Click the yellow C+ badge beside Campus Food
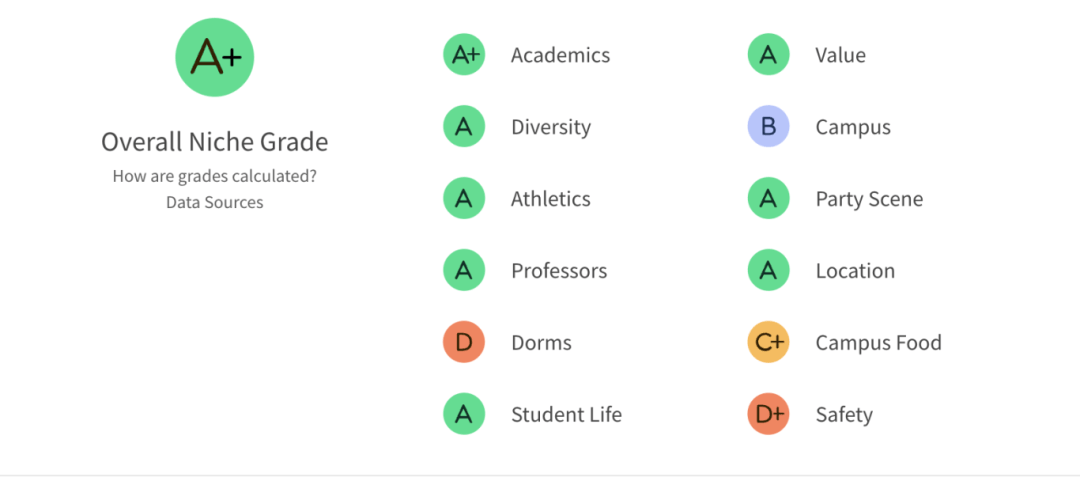The height and width of the screenshot is (477, 1080). (769, 342)
